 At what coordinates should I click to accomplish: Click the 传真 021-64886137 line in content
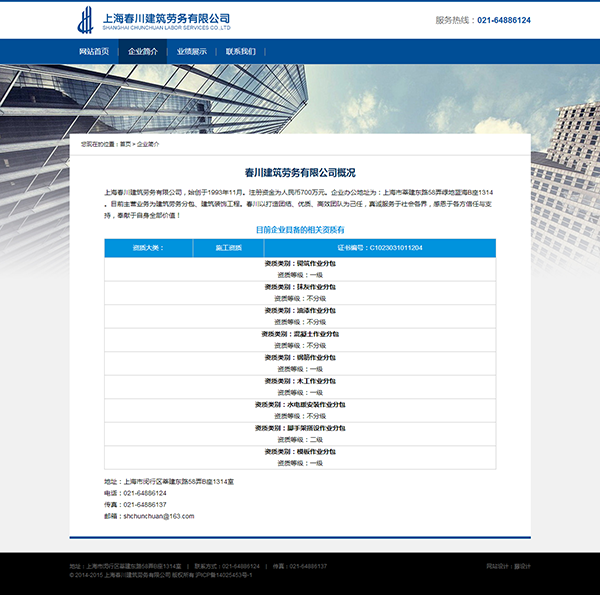pyautogui.click(x=135, y=505)
